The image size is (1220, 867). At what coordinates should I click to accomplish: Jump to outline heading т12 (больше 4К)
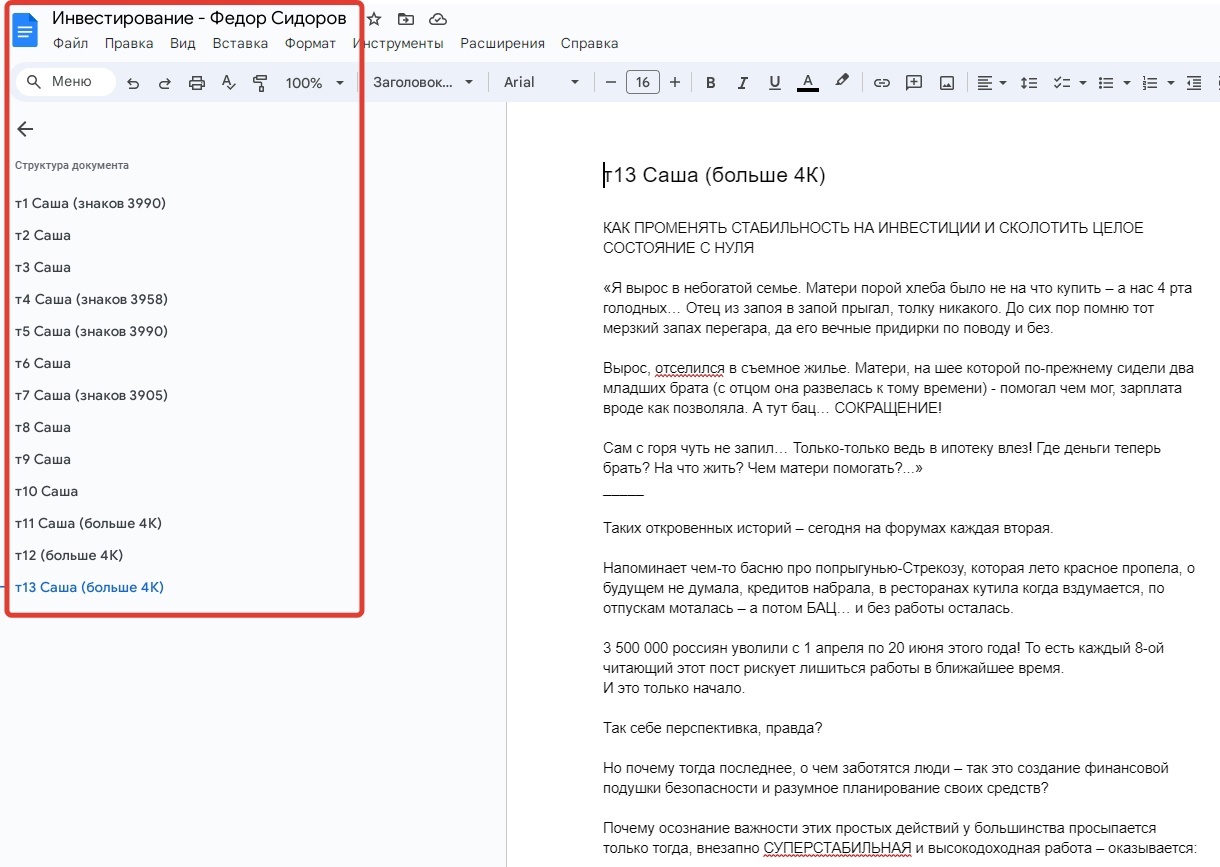[69, 555]
